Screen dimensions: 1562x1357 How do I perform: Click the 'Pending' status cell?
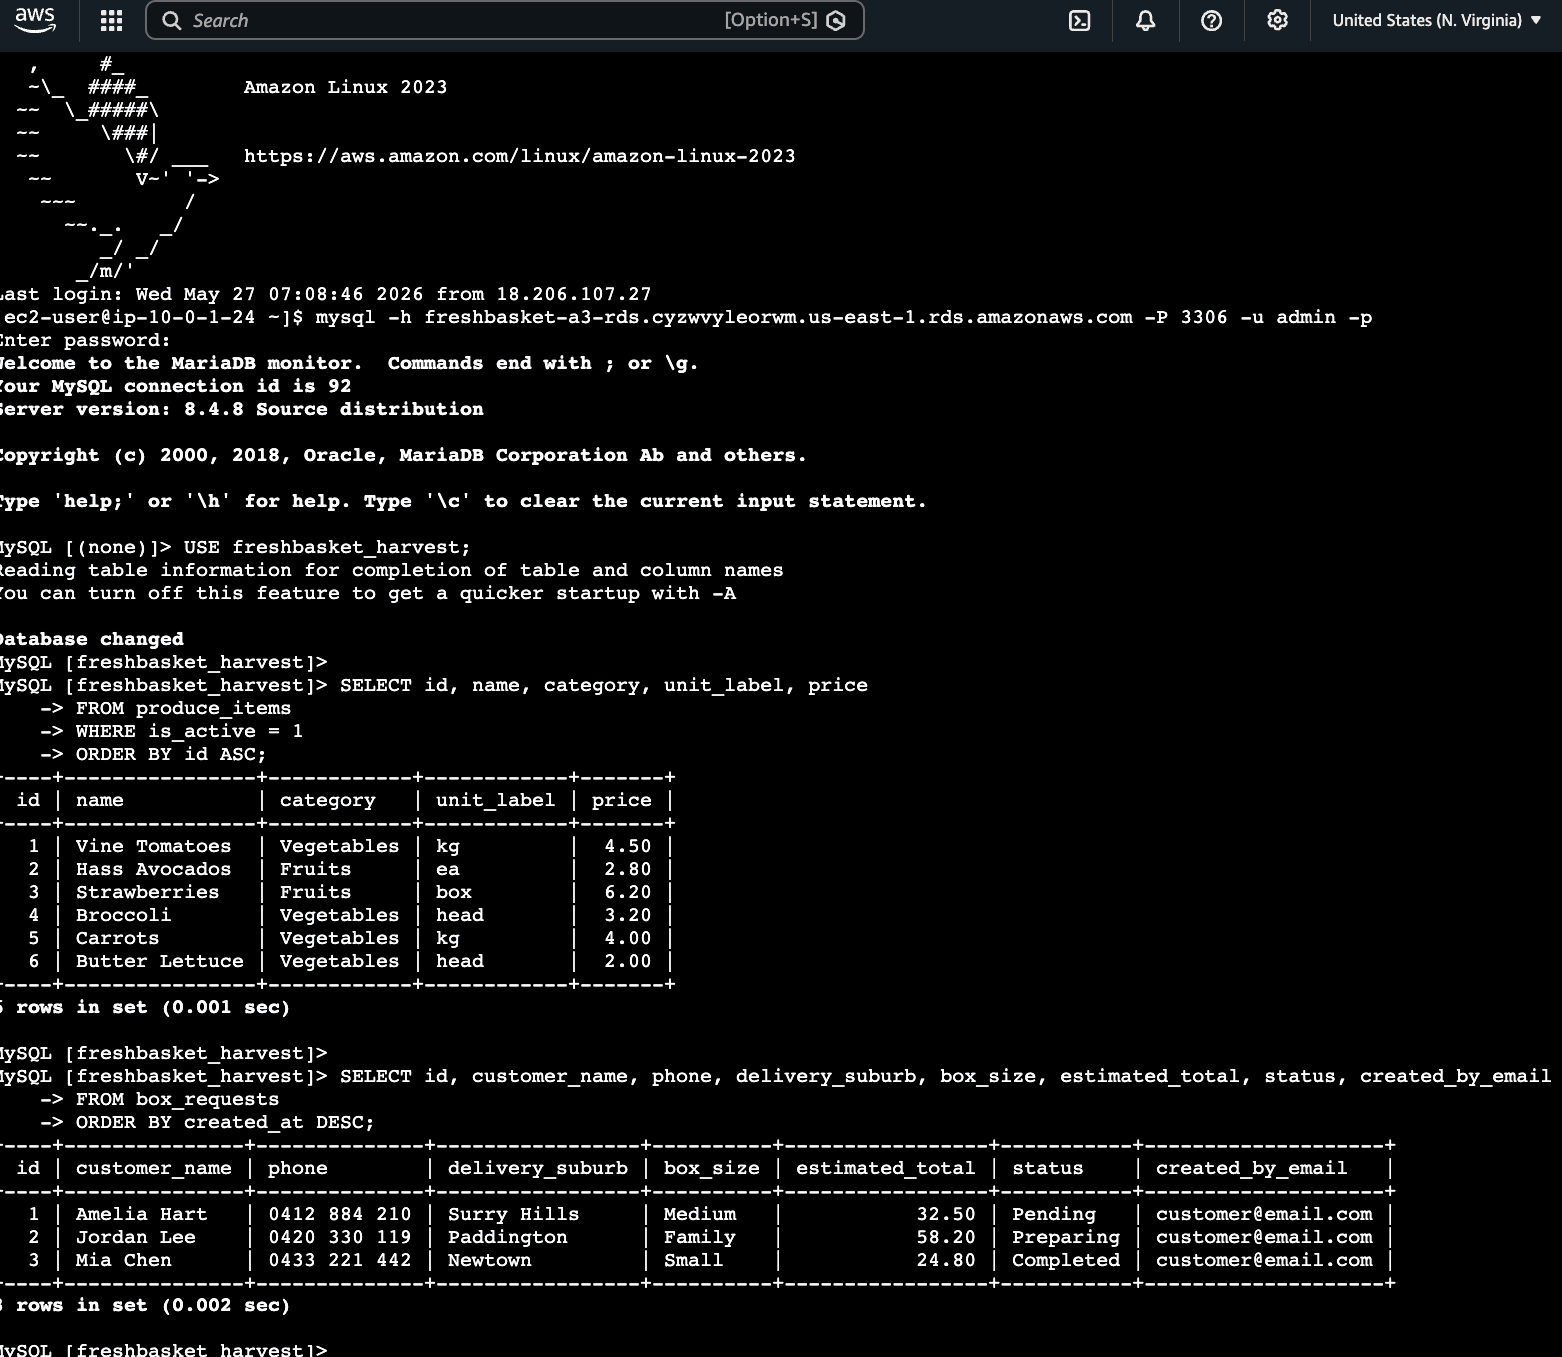(1053, 1214)
